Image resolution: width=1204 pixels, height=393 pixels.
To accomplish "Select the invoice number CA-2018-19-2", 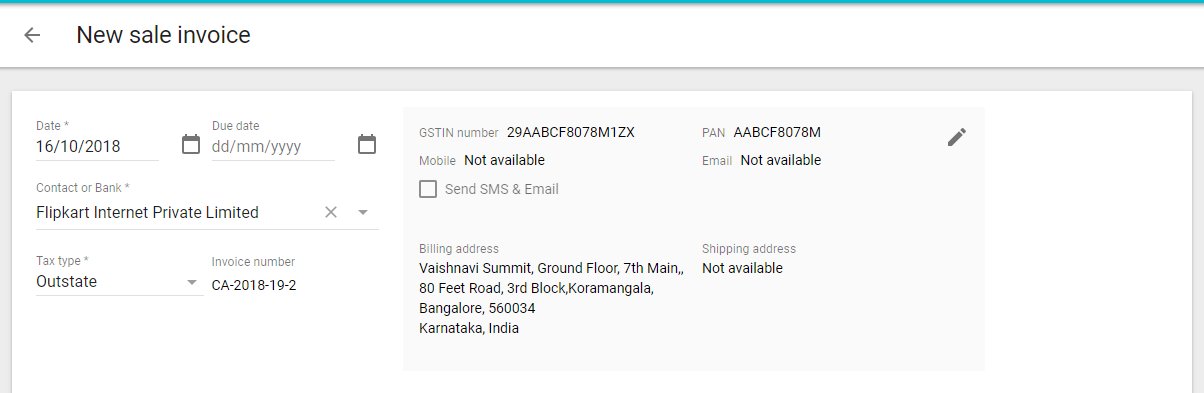I will [x=254, y=285].
